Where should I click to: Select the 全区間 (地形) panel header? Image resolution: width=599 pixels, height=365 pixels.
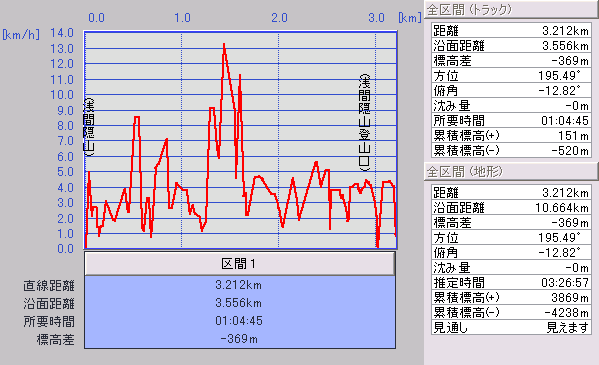point(511,171)
